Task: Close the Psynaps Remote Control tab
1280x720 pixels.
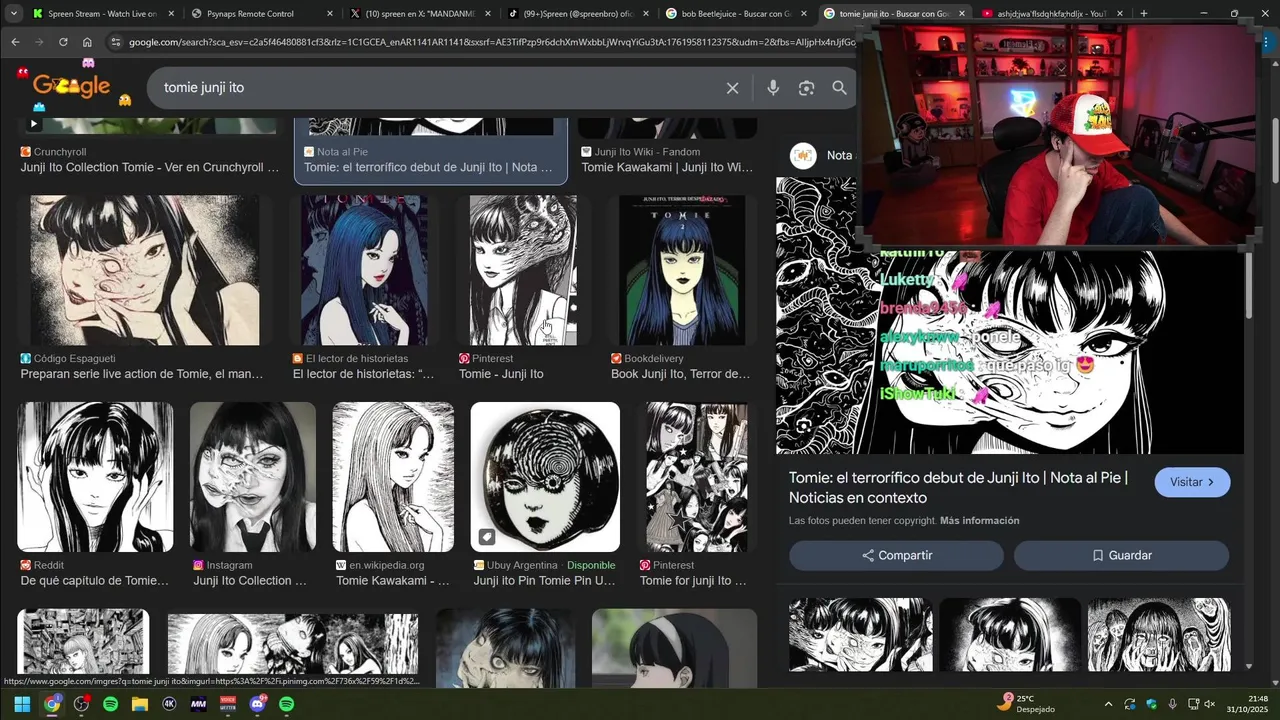Action: (x=329, y=14)
